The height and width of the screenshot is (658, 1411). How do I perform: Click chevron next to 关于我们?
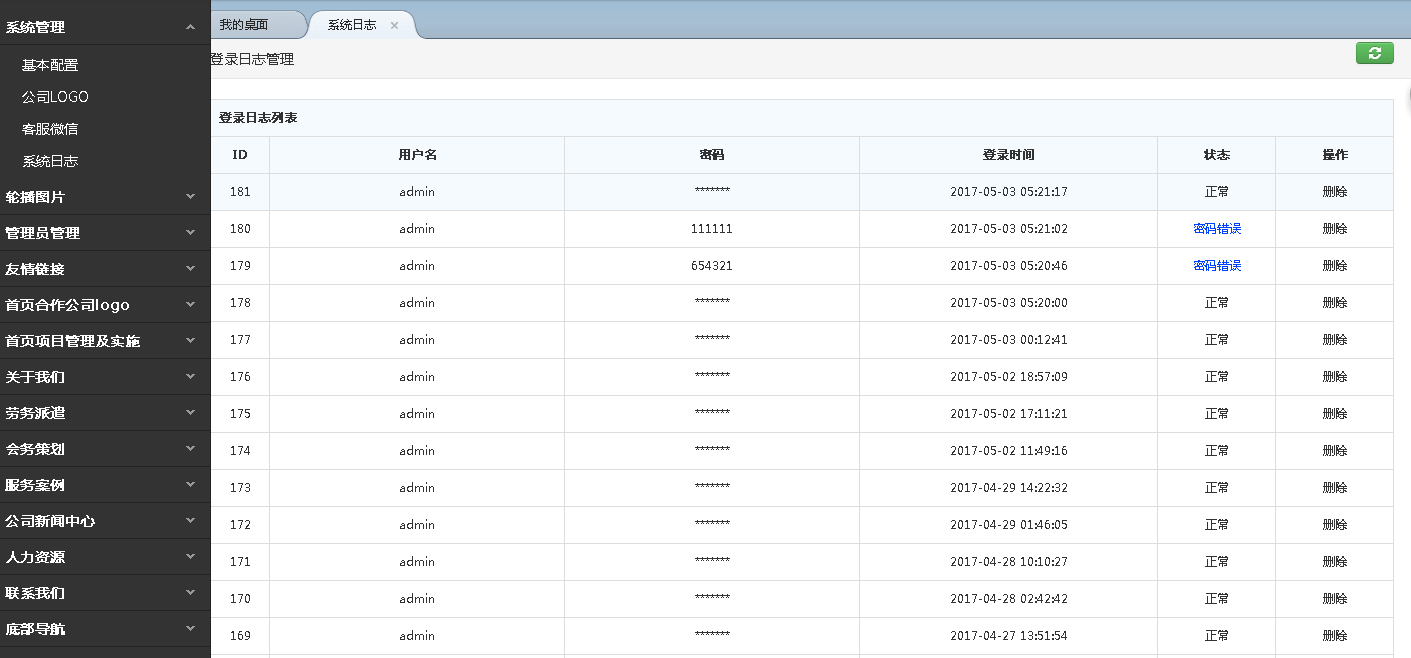pos(190,377)
